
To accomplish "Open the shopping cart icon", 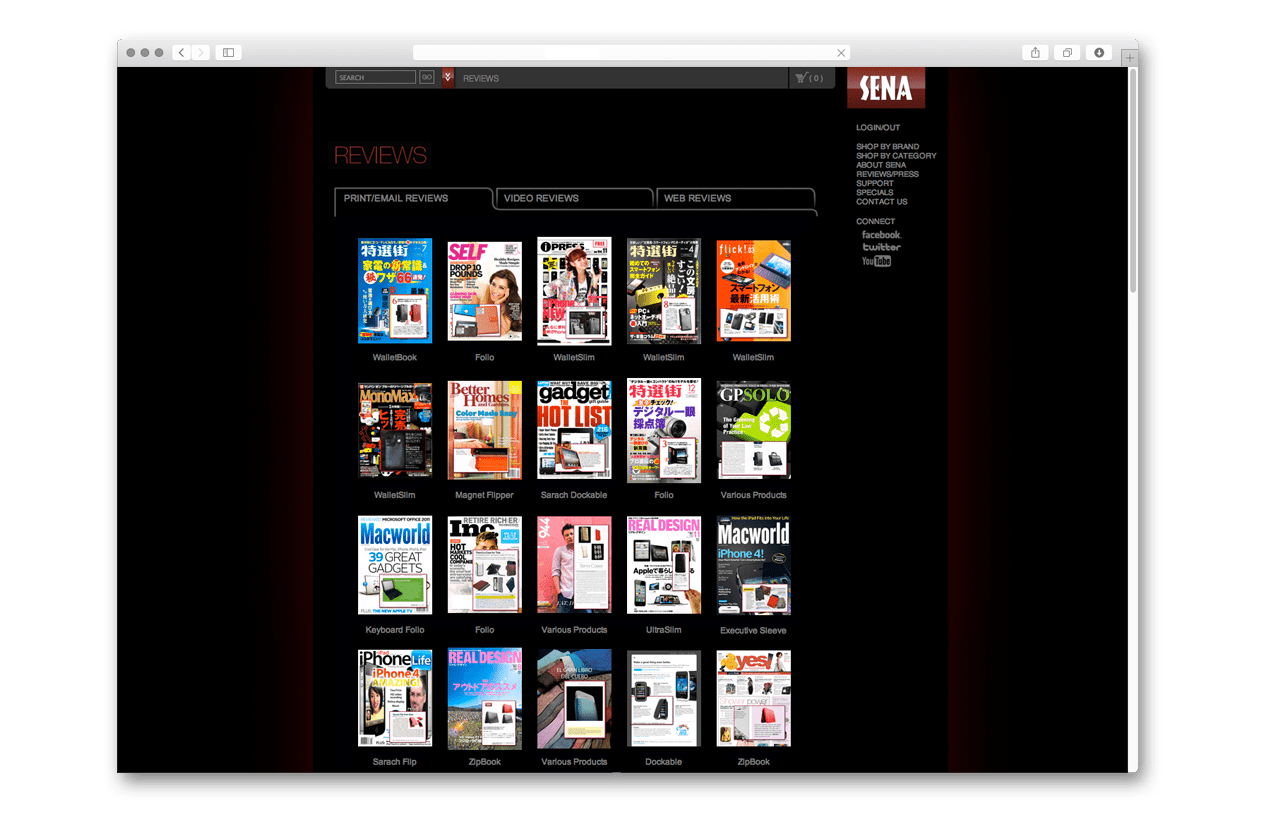I will tap(801, 77).
